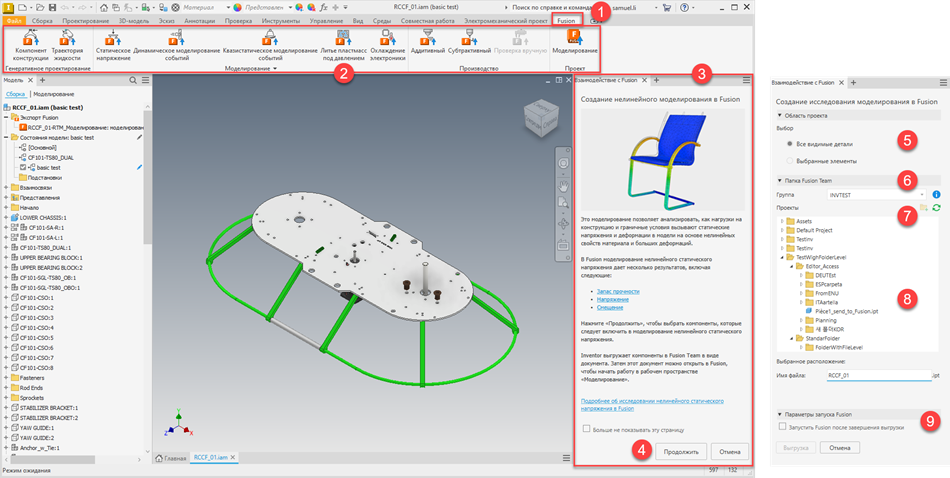Collapse the TestWighFolderLevel folder
Image resolution: width=950 pixels, height=478 pixels.
tap(782, 257)
